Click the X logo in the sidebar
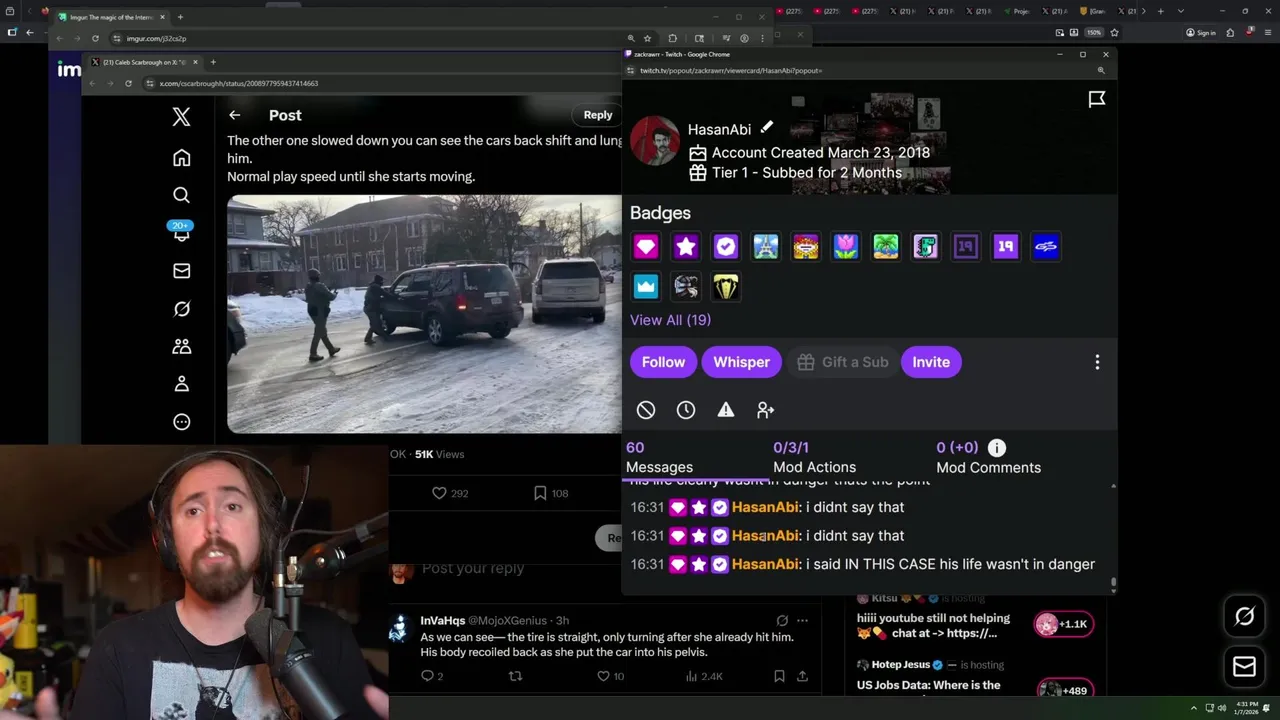 (181, 117)
